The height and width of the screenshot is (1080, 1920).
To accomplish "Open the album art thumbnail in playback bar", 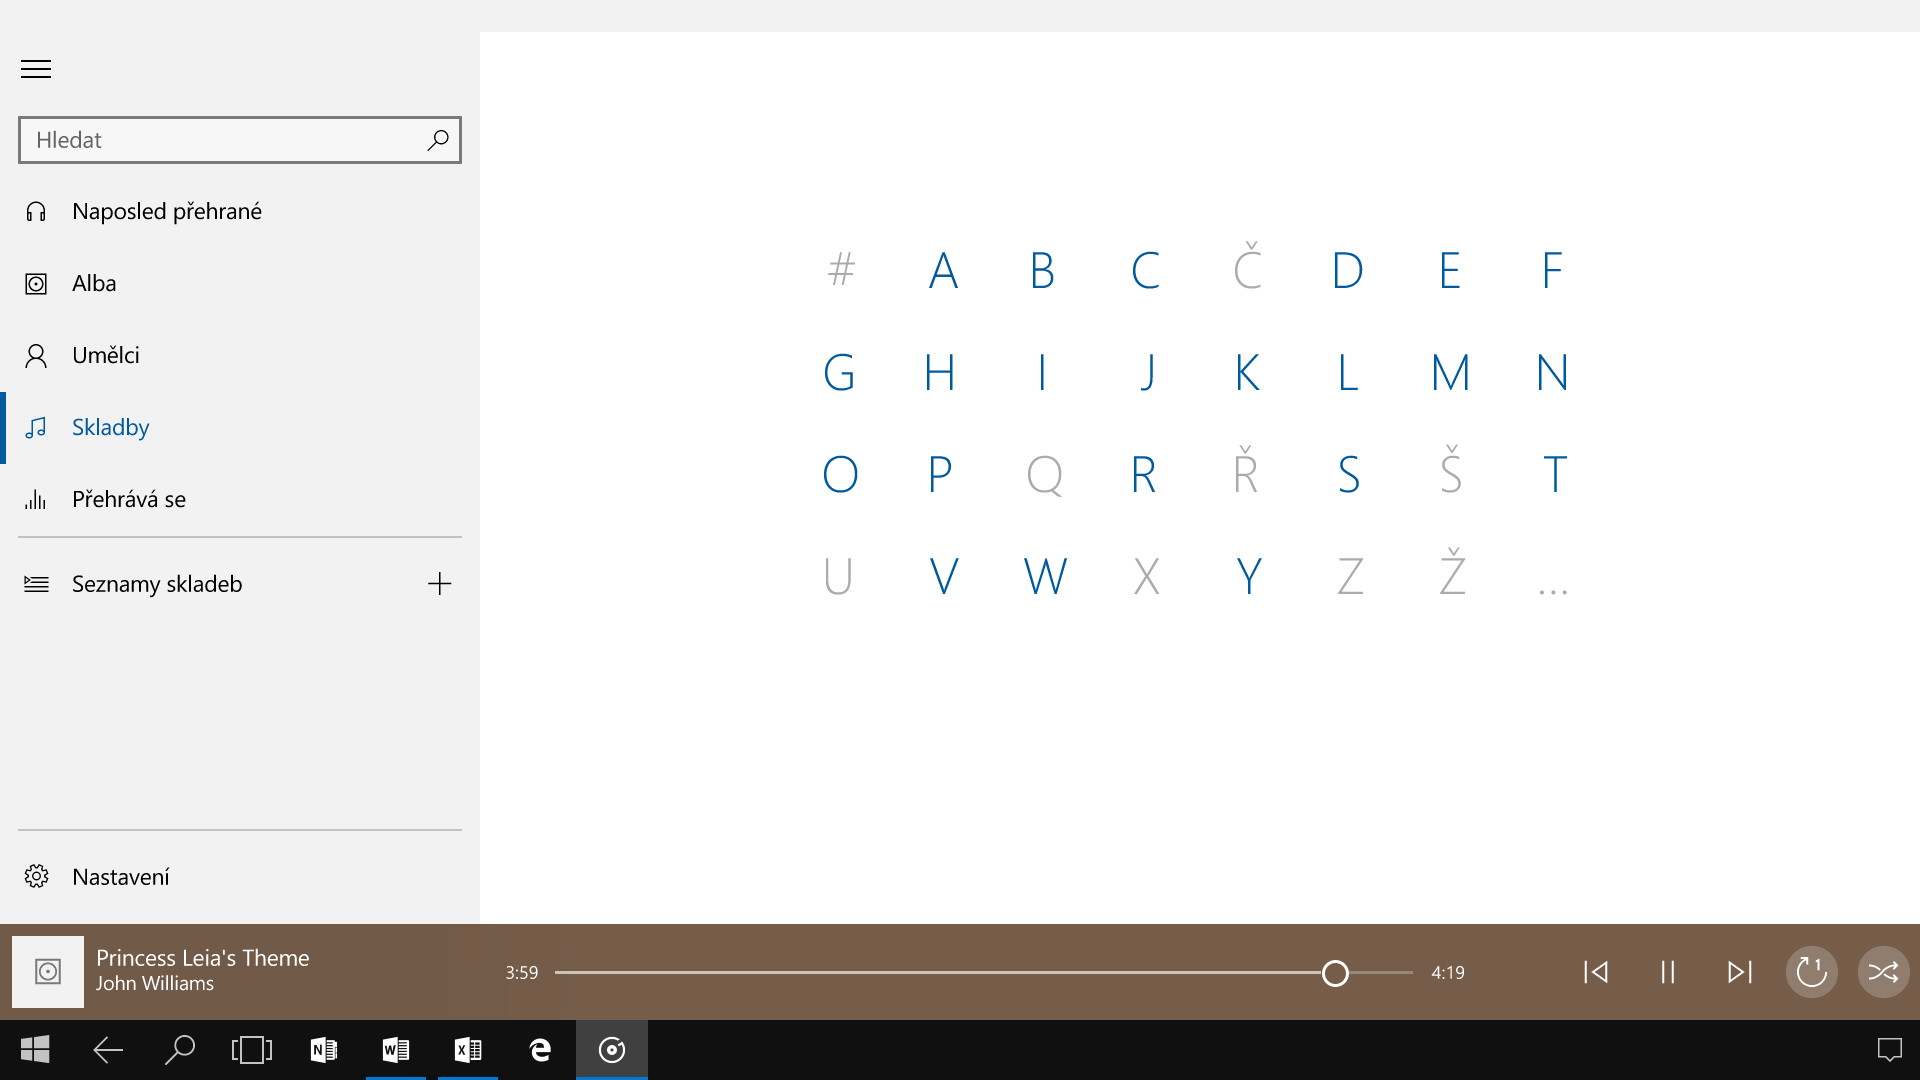I will tap(46, 971).
